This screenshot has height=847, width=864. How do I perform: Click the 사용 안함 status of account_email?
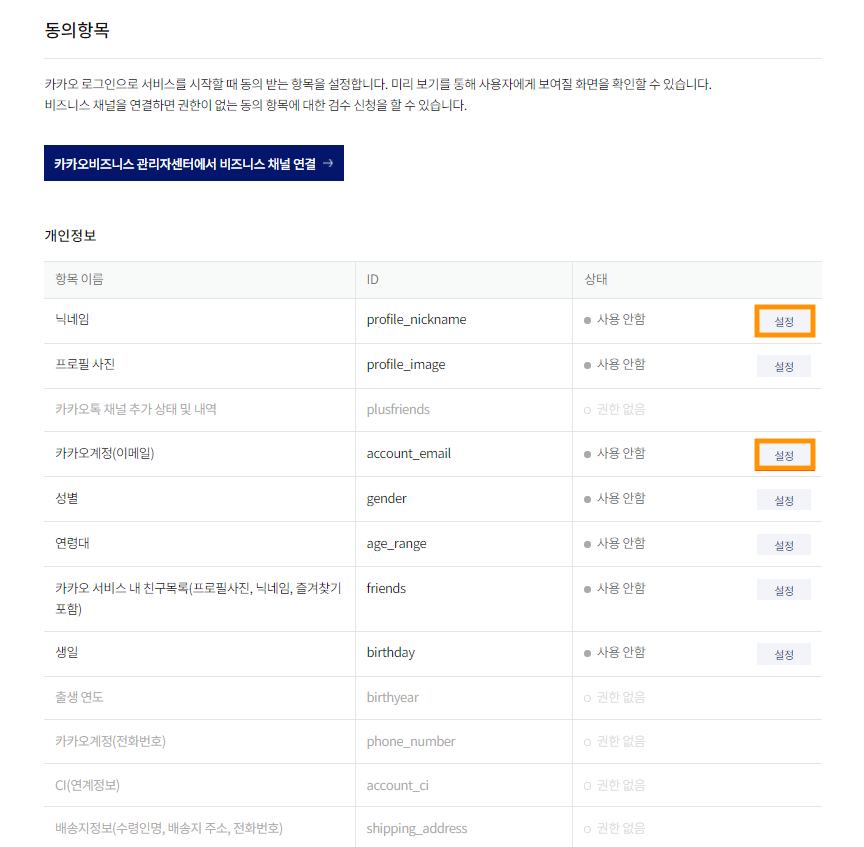[x=614, y=453]
